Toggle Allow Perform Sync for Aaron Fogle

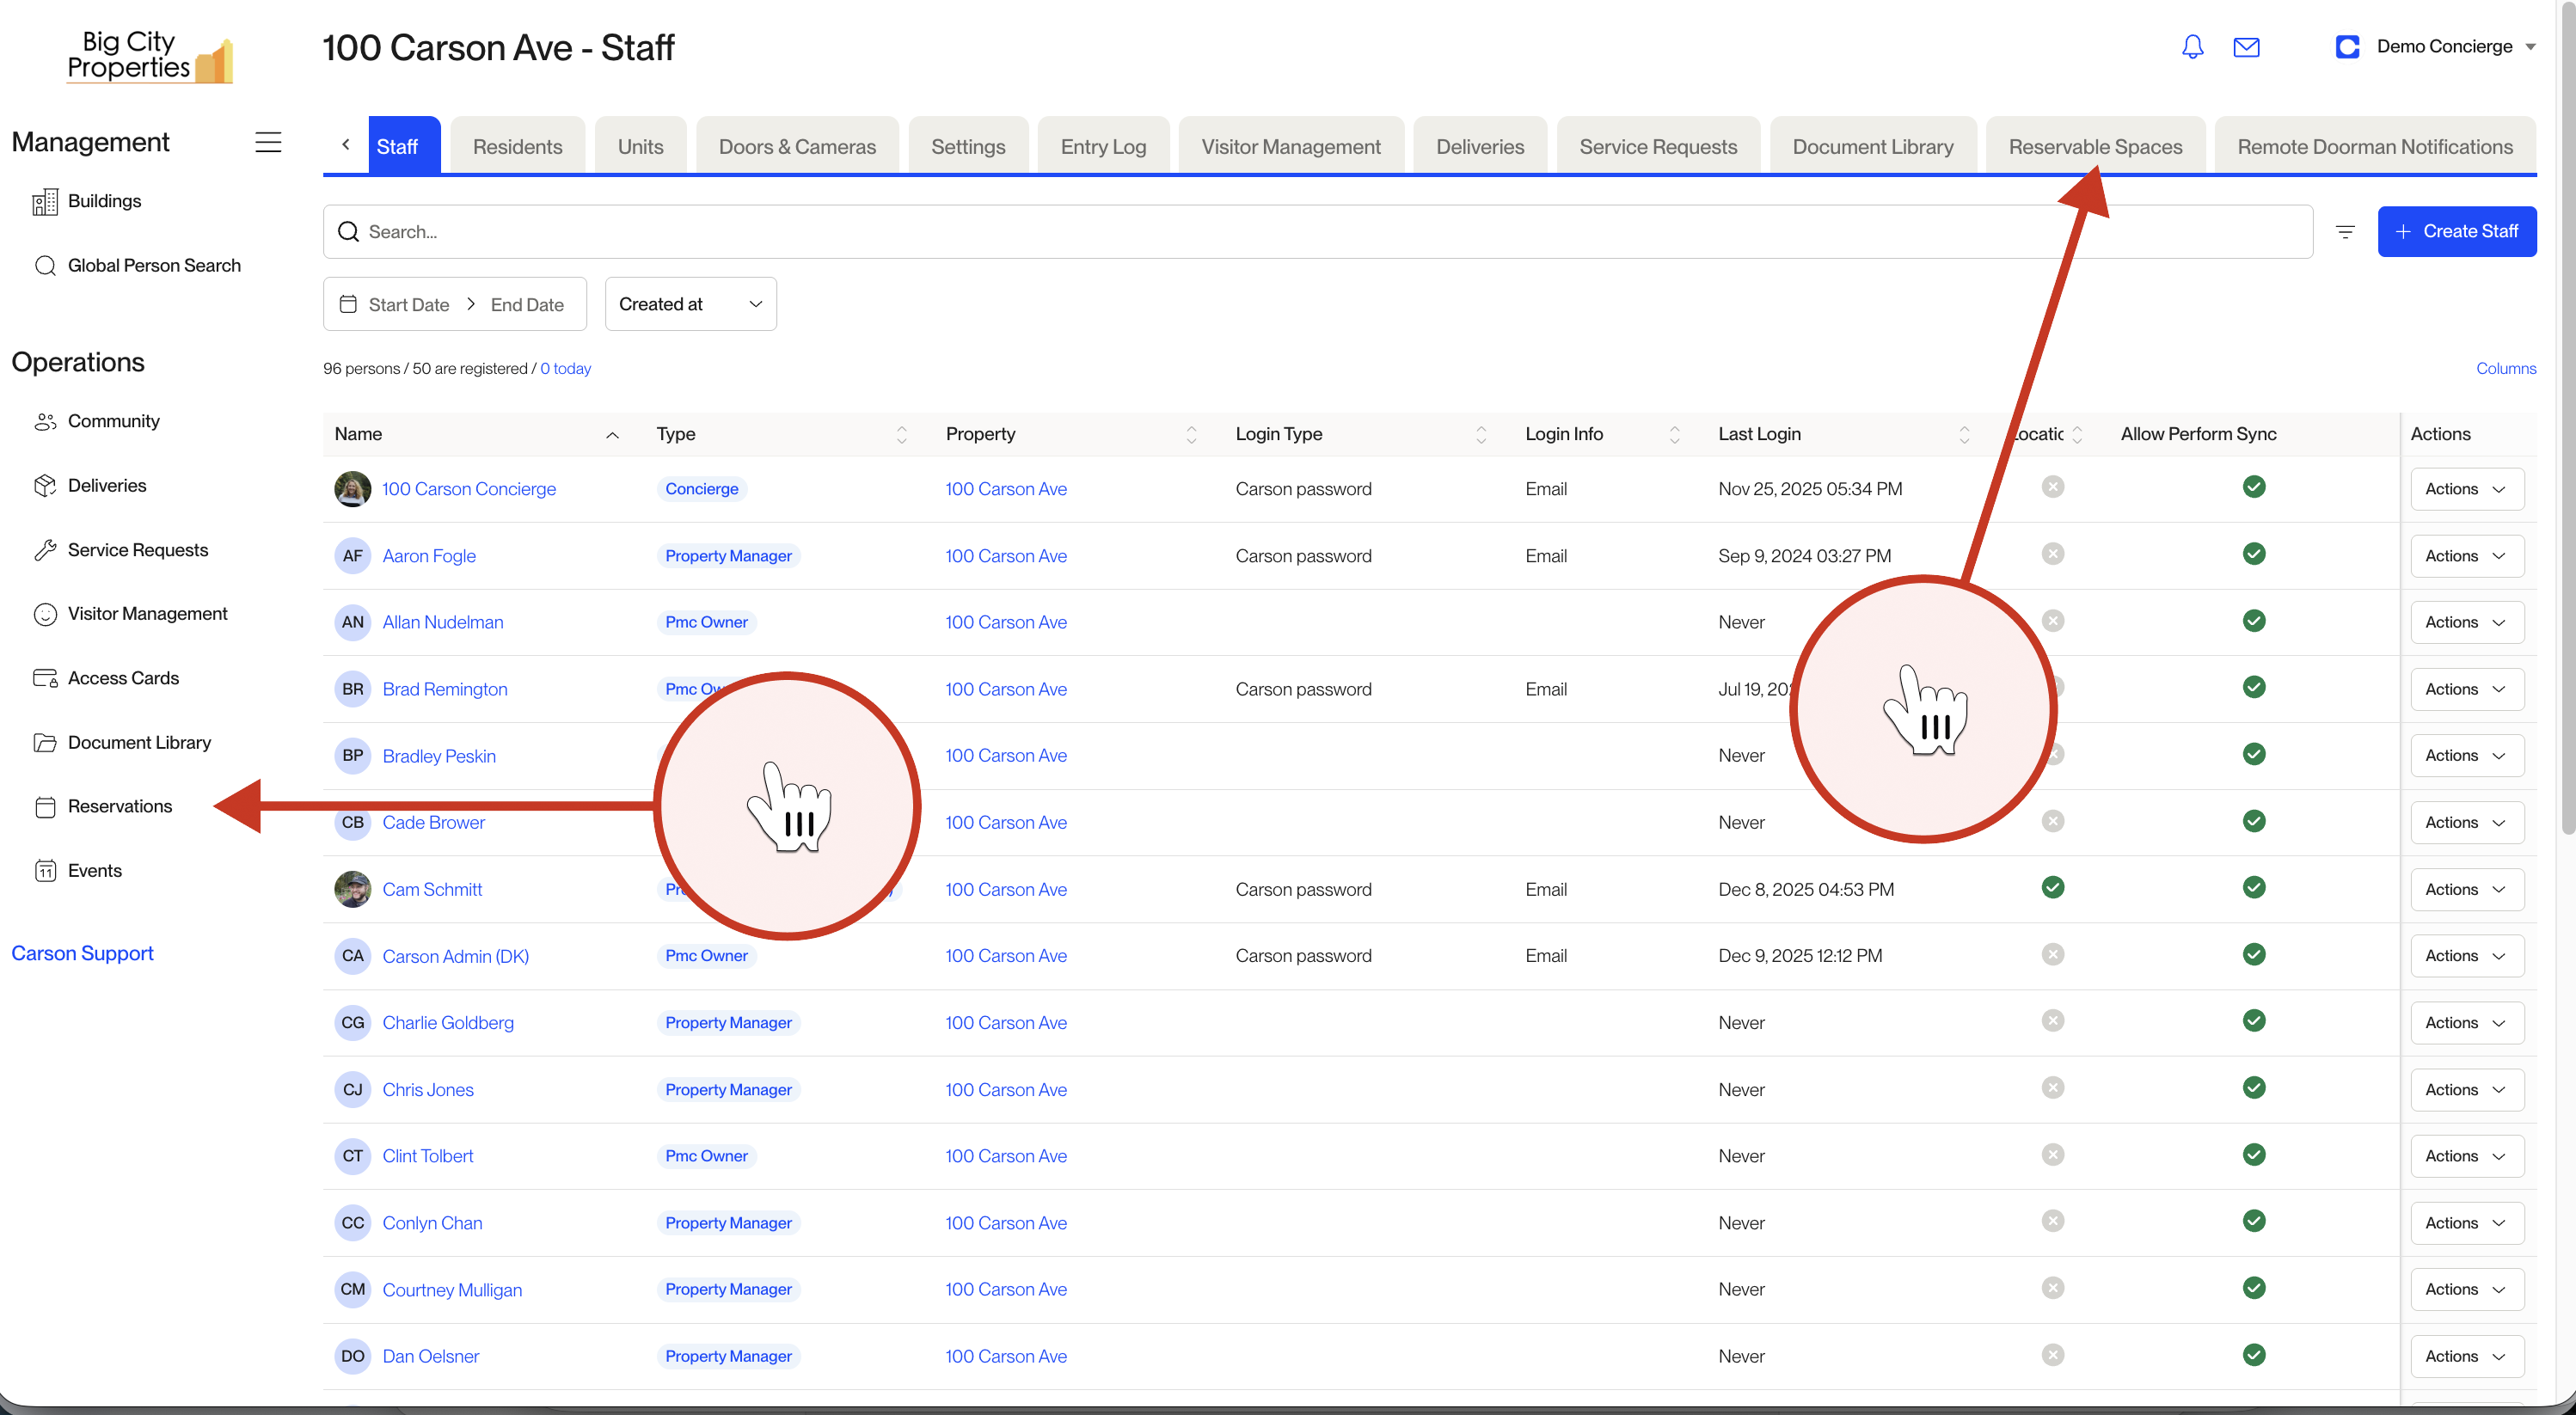(2253, 554)
